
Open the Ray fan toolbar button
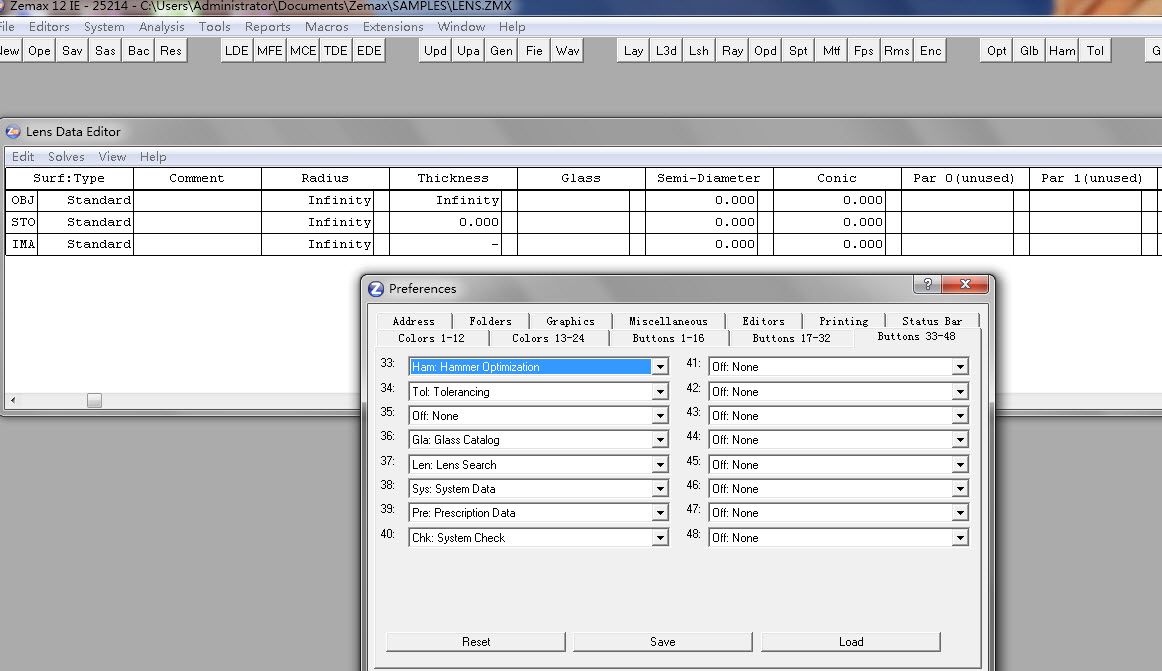(732, 50)
